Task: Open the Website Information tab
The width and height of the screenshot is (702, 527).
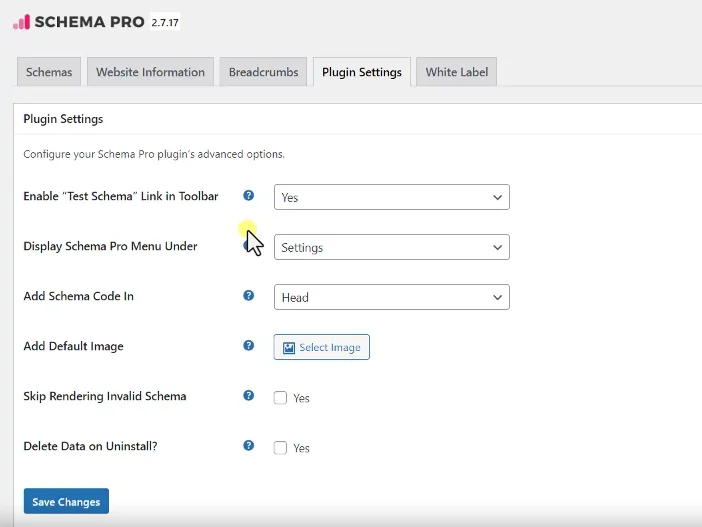Action: 150,72
